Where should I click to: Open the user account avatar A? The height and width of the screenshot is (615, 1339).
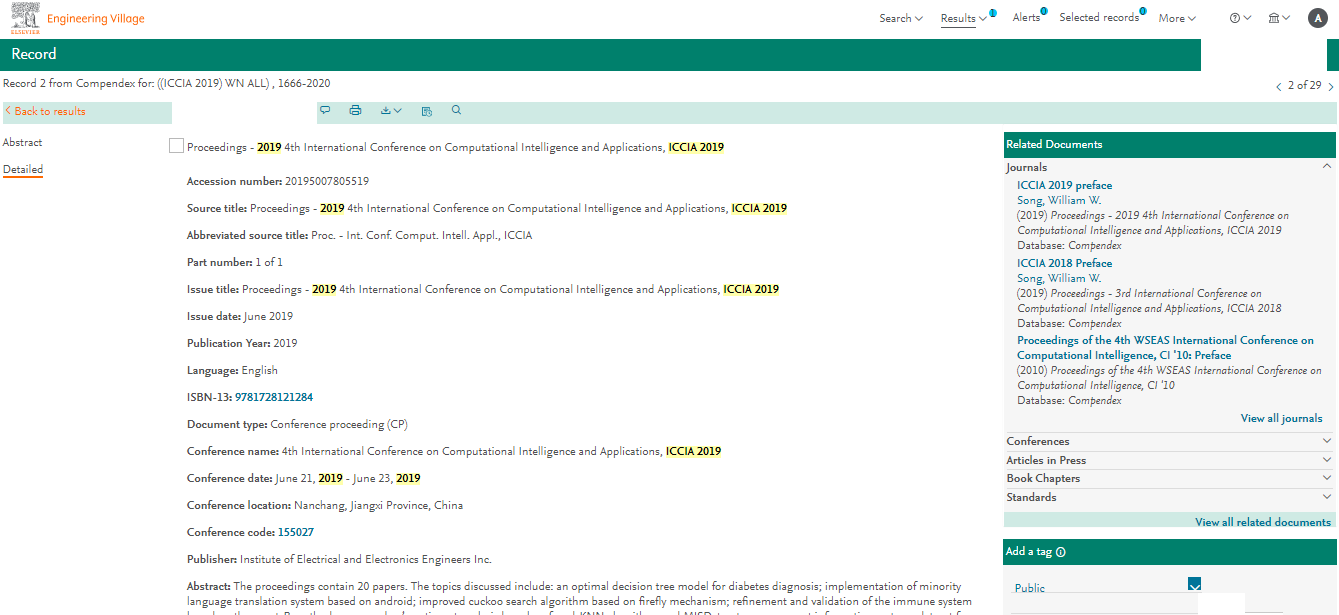(1317, 18)
